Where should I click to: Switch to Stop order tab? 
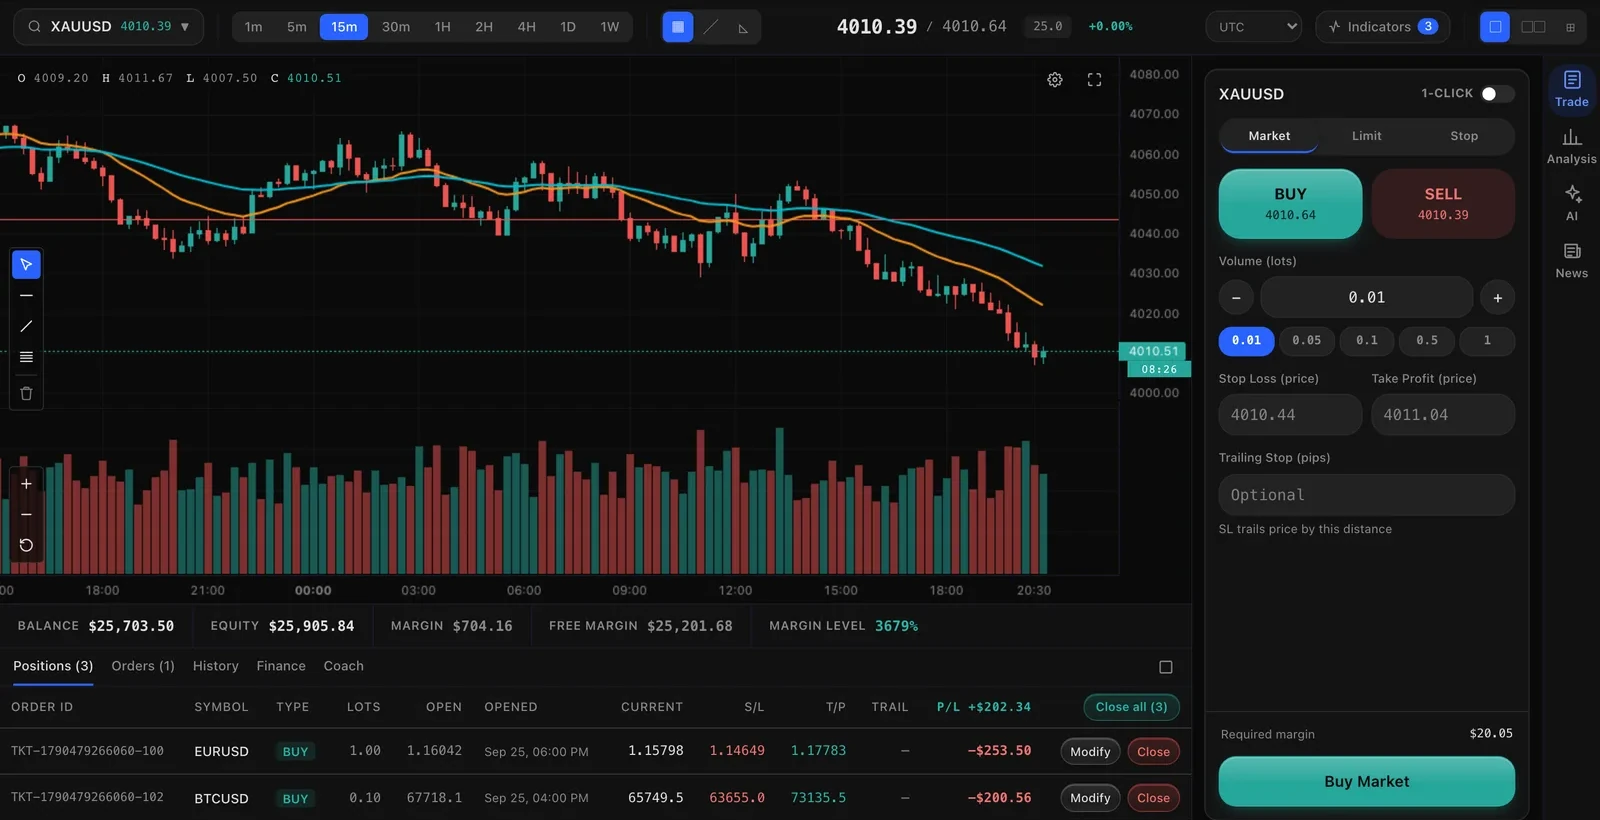(1464, 136)
